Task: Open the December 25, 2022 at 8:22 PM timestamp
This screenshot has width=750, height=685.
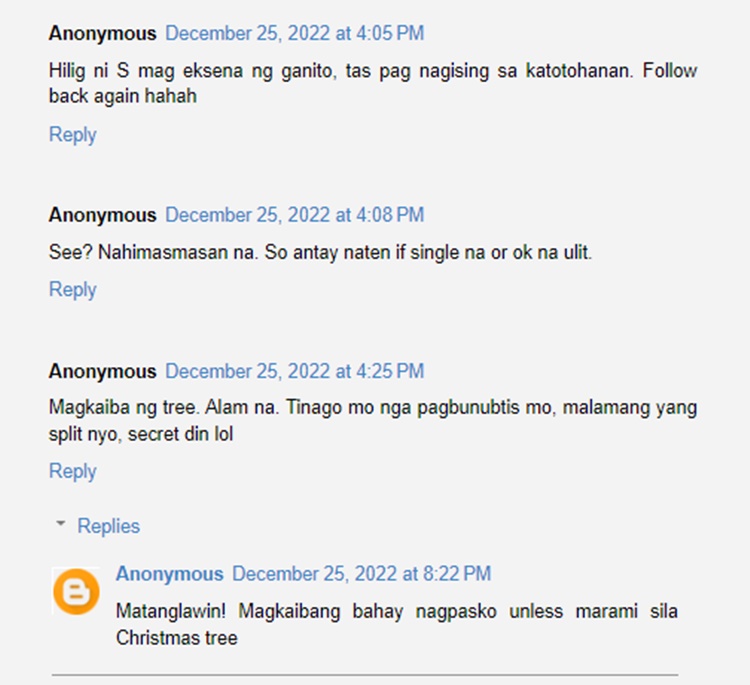Action: tap(362, 574)
